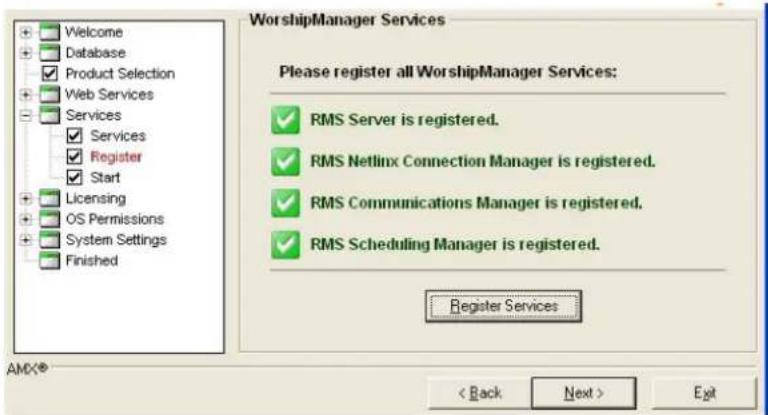Go to previous page with Back
Screen dimensions: 768x415
click(x=480, y=393)
